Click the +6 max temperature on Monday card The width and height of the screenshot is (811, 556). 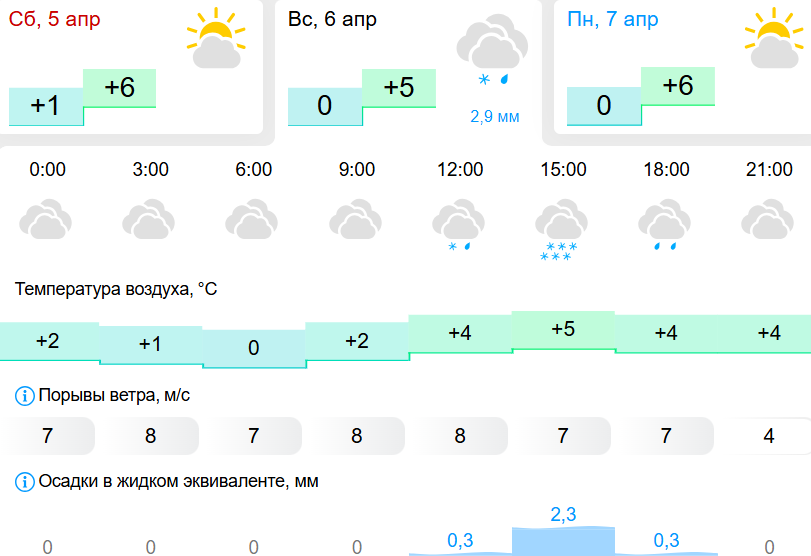[x=678, y=86]
